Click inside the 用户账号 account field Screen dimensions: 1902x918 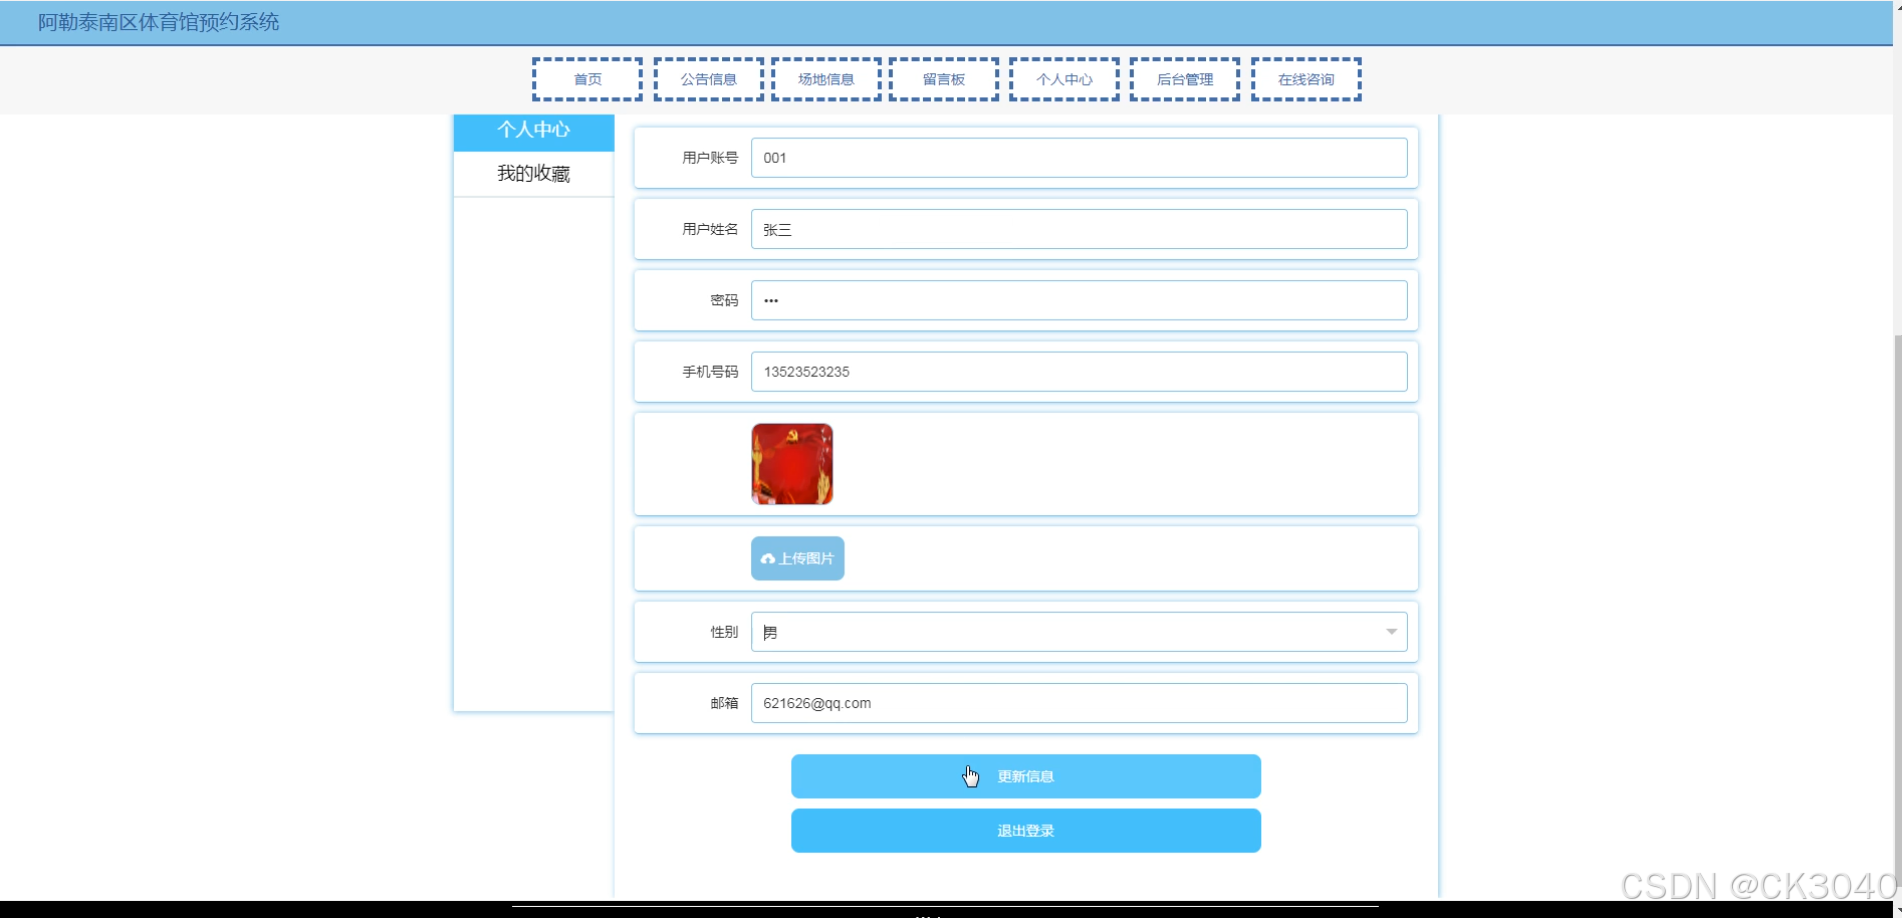[1079, 158]
